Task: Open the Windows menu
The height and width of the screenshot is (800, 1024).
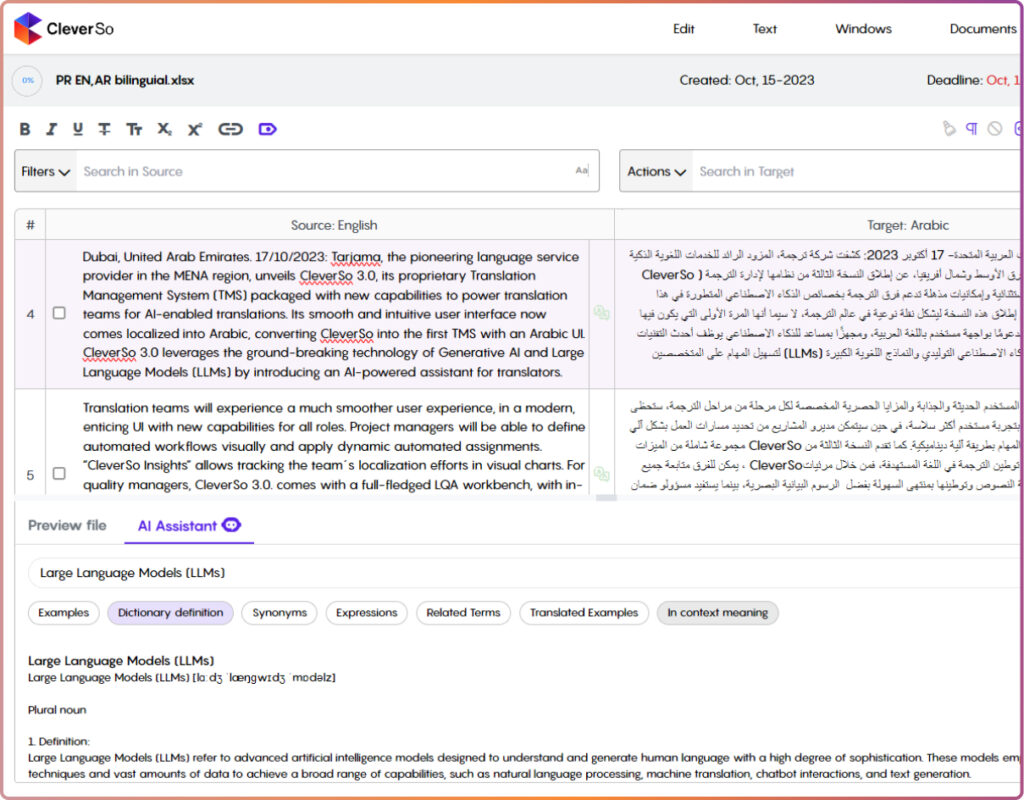Action: tap(863, 29)
